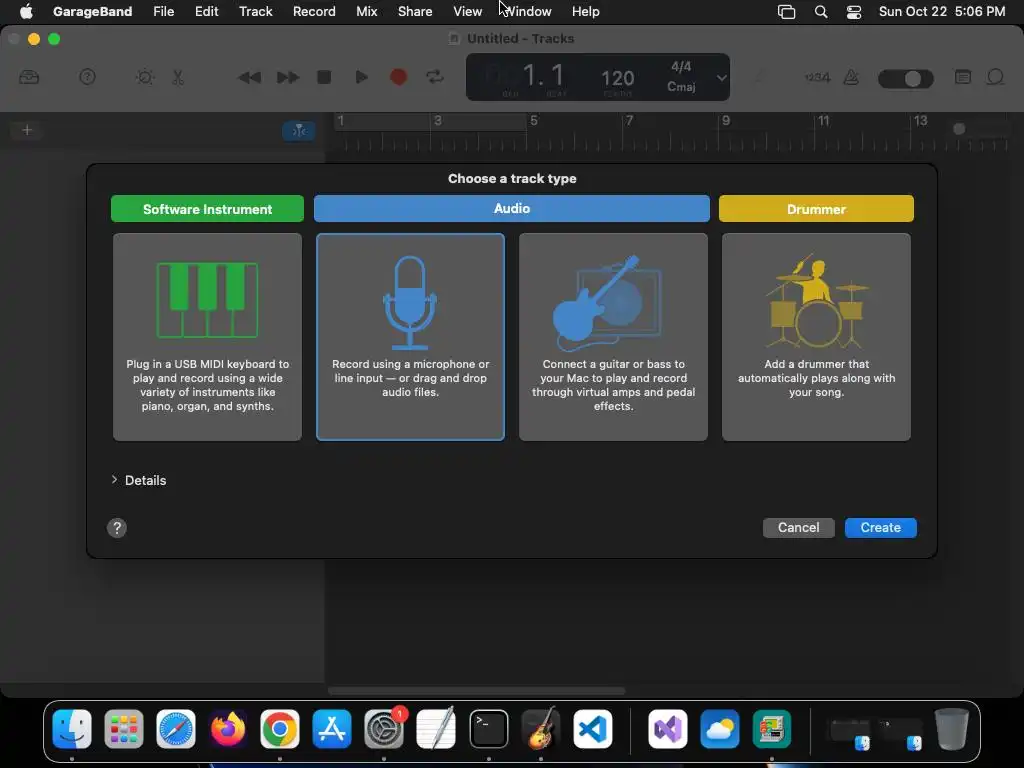
Task: Click the Stage Manager menu bar icon
Action: (786, 12)
